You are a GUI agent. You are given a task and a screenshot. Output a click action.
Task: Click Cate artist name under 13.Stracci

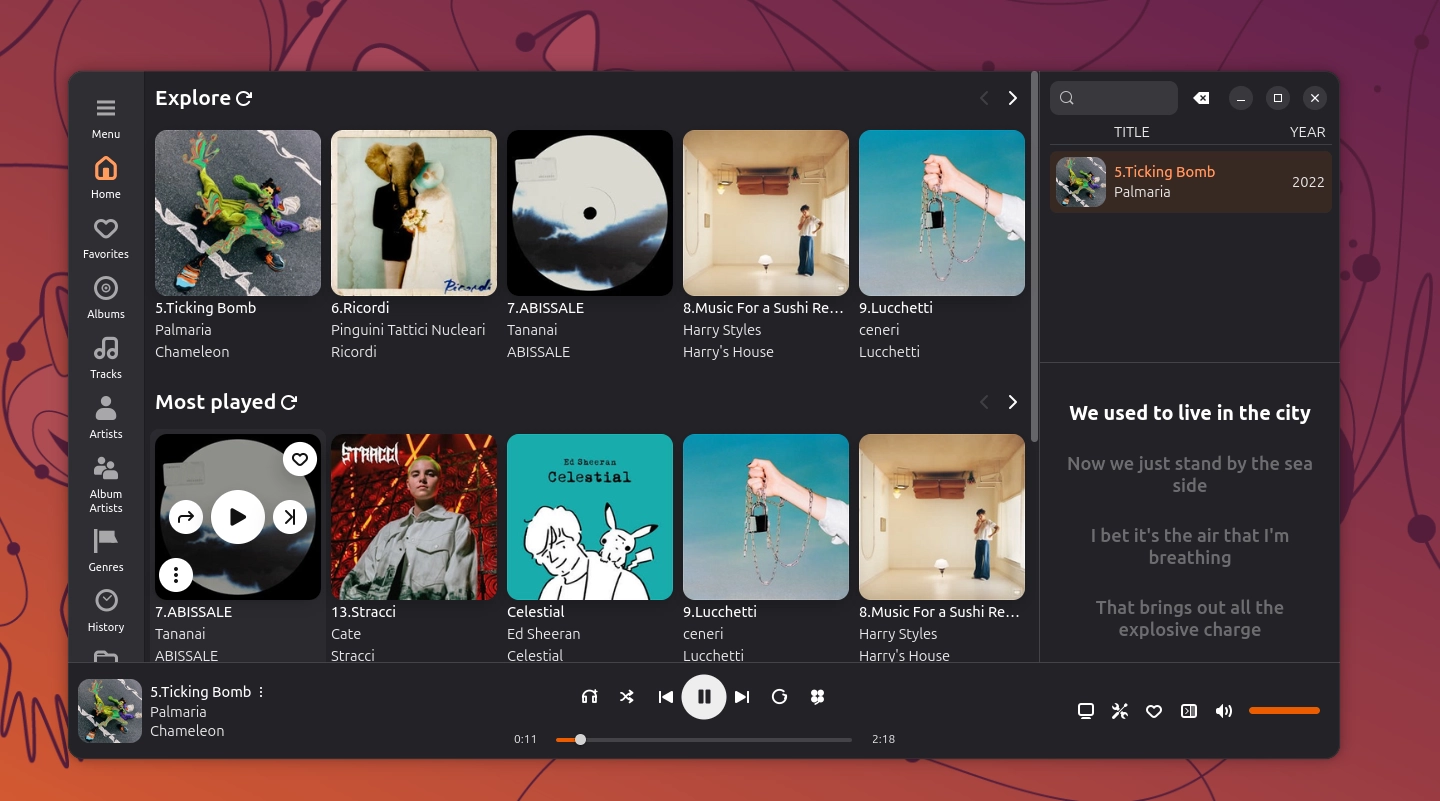tap(346, 634)
